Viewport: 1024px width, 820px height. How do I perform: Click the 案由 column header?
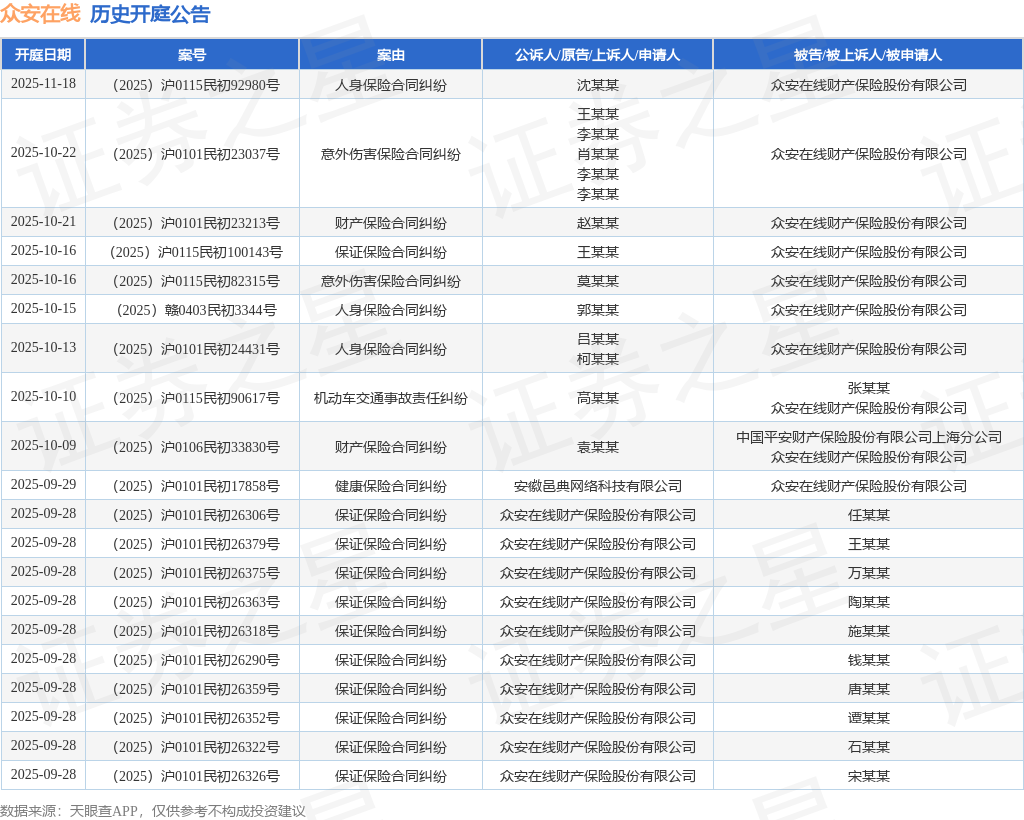click(391, 55)
